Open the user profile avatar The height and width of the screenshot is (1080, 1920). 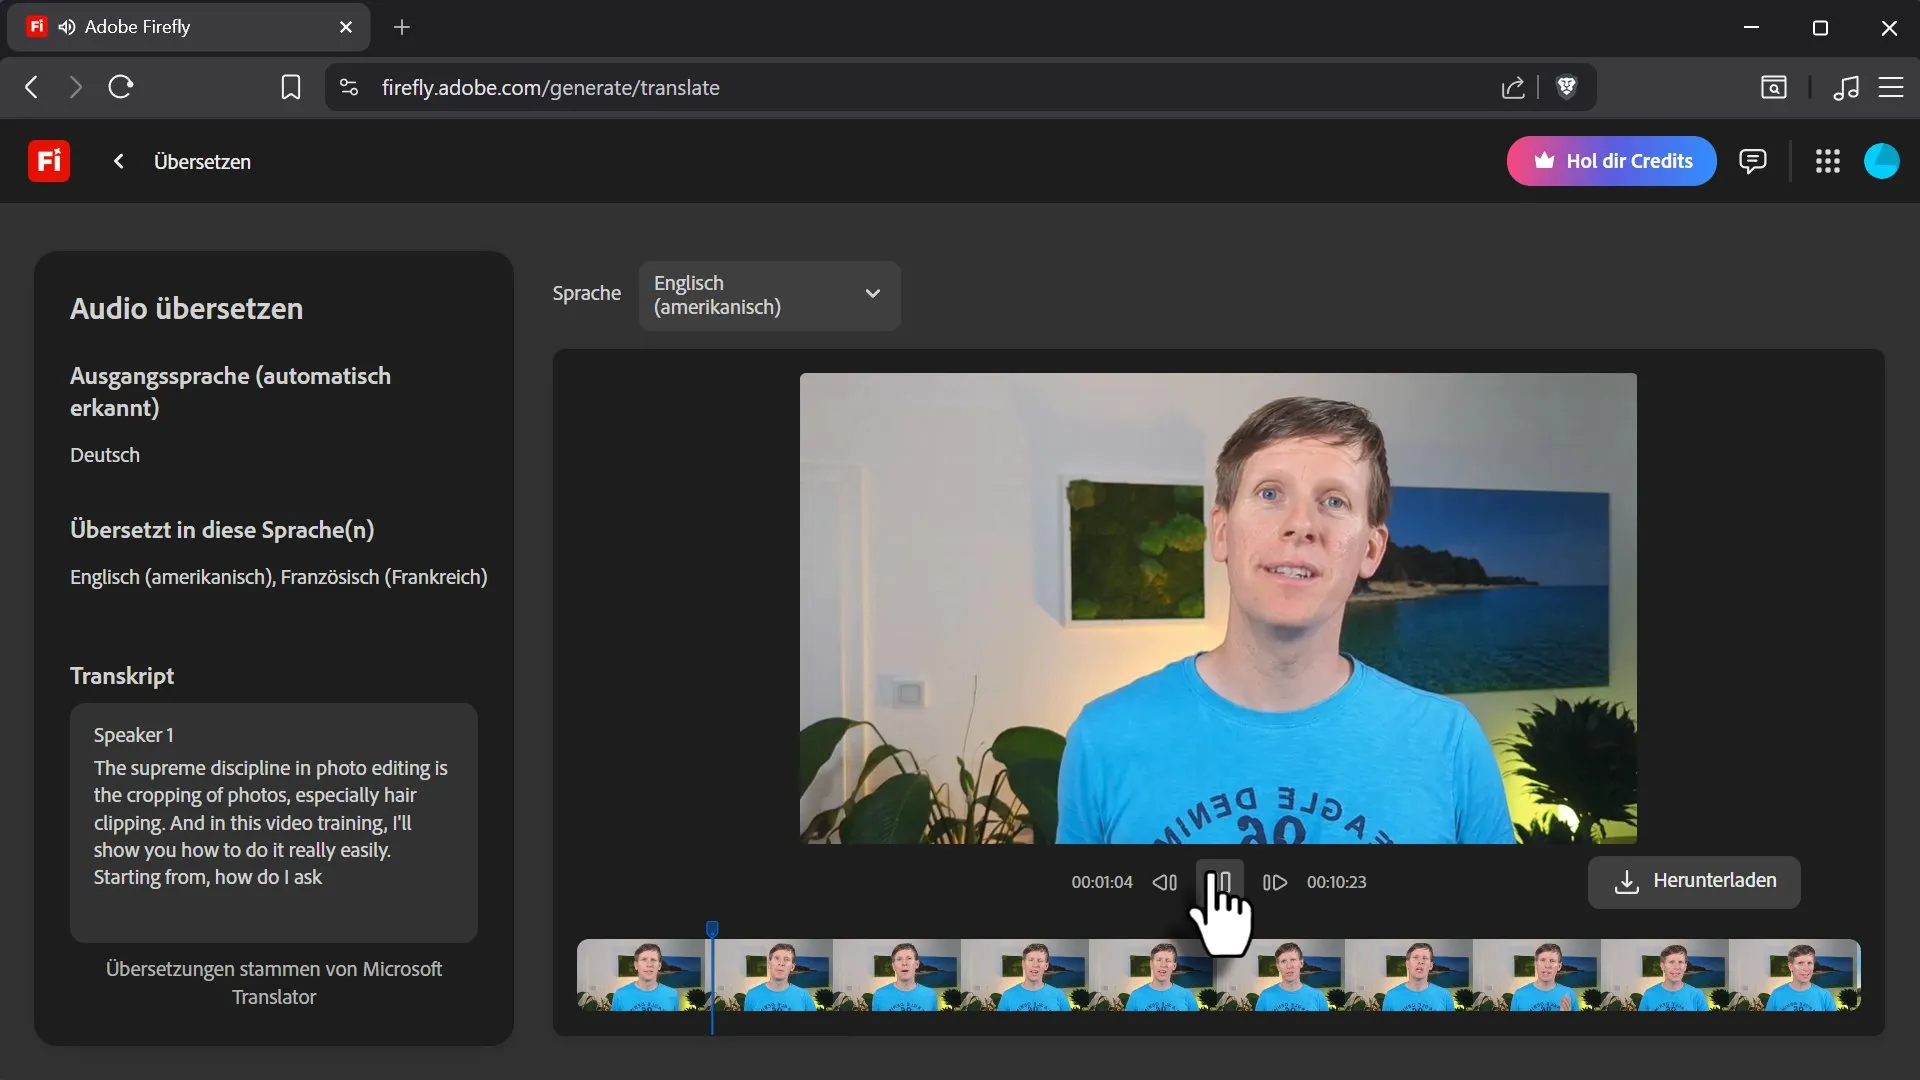pos(1881,161)
